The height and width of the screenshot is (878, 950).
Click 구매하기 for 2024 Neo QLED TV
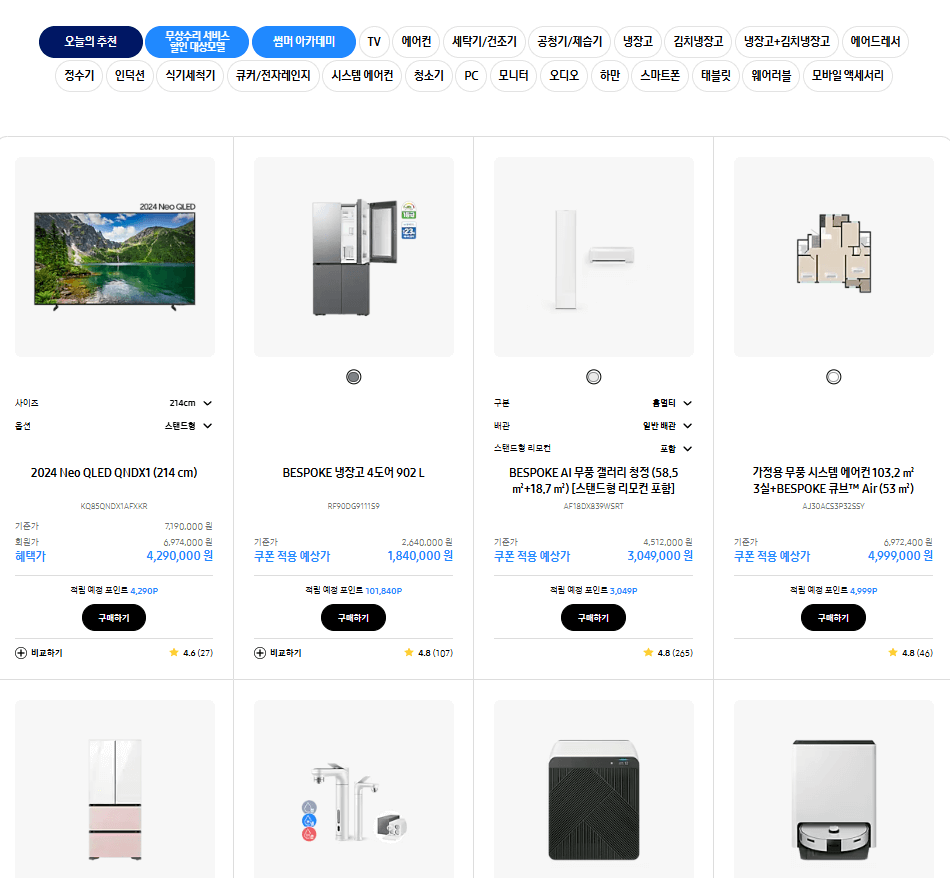tap(114, 618)
